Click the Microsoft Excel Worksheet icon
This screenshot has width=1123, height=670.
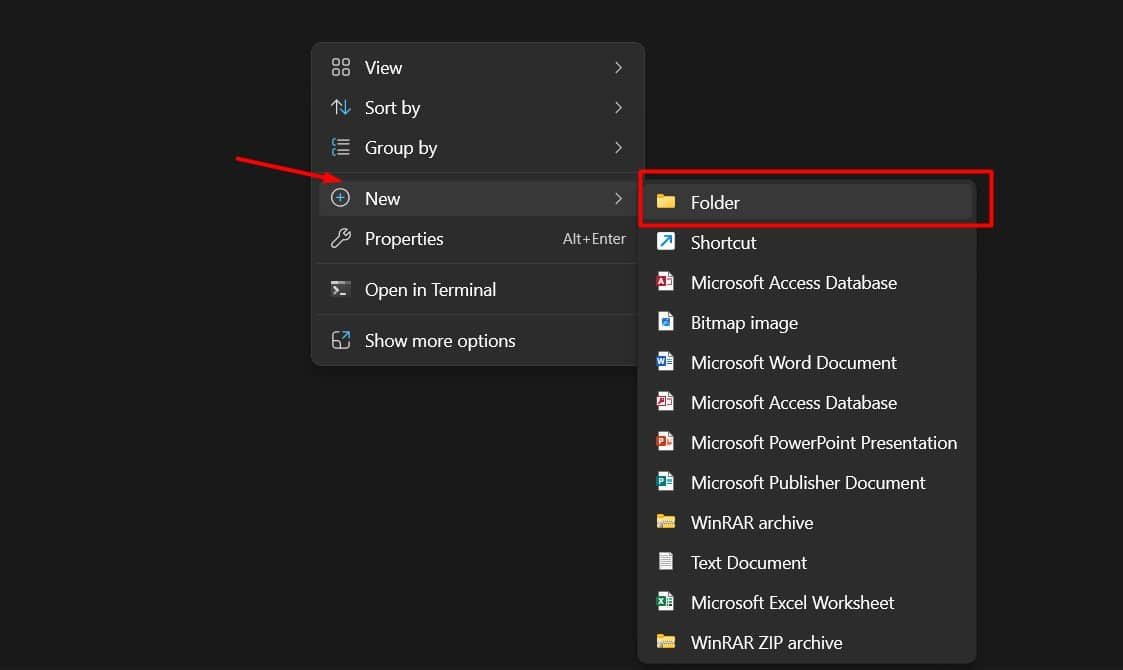[x=665, y=603]
